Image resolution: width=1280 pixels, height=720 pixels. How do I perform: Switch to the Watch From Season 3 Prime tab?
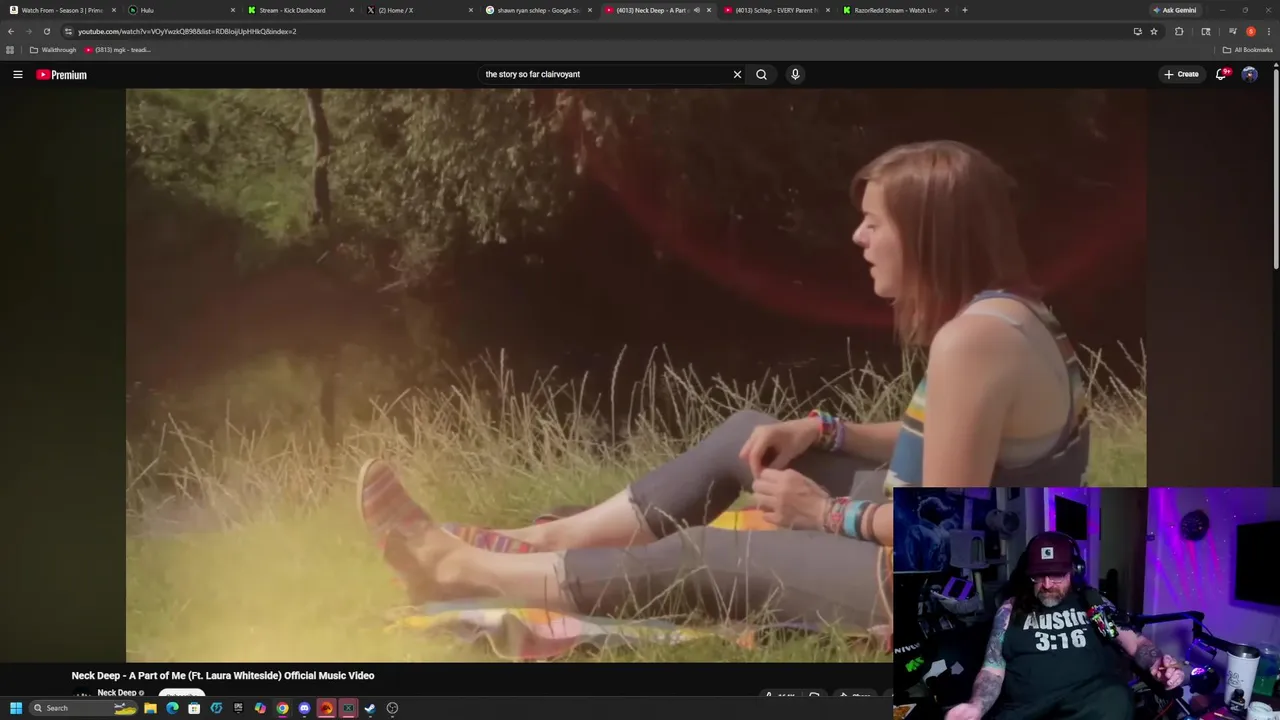62,10
